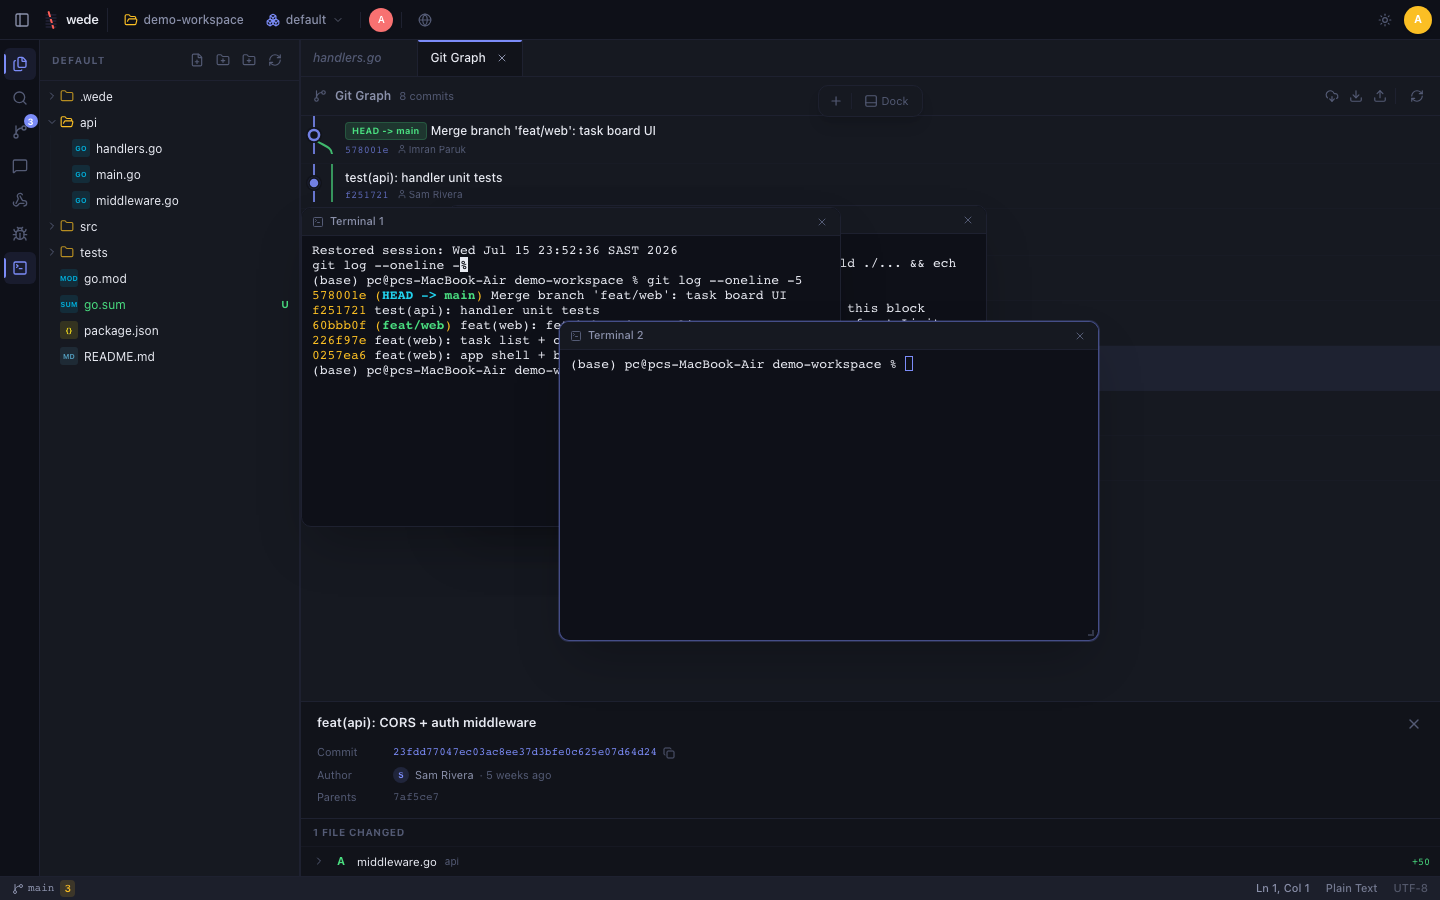Expand the tests folder

click(170, 253)
